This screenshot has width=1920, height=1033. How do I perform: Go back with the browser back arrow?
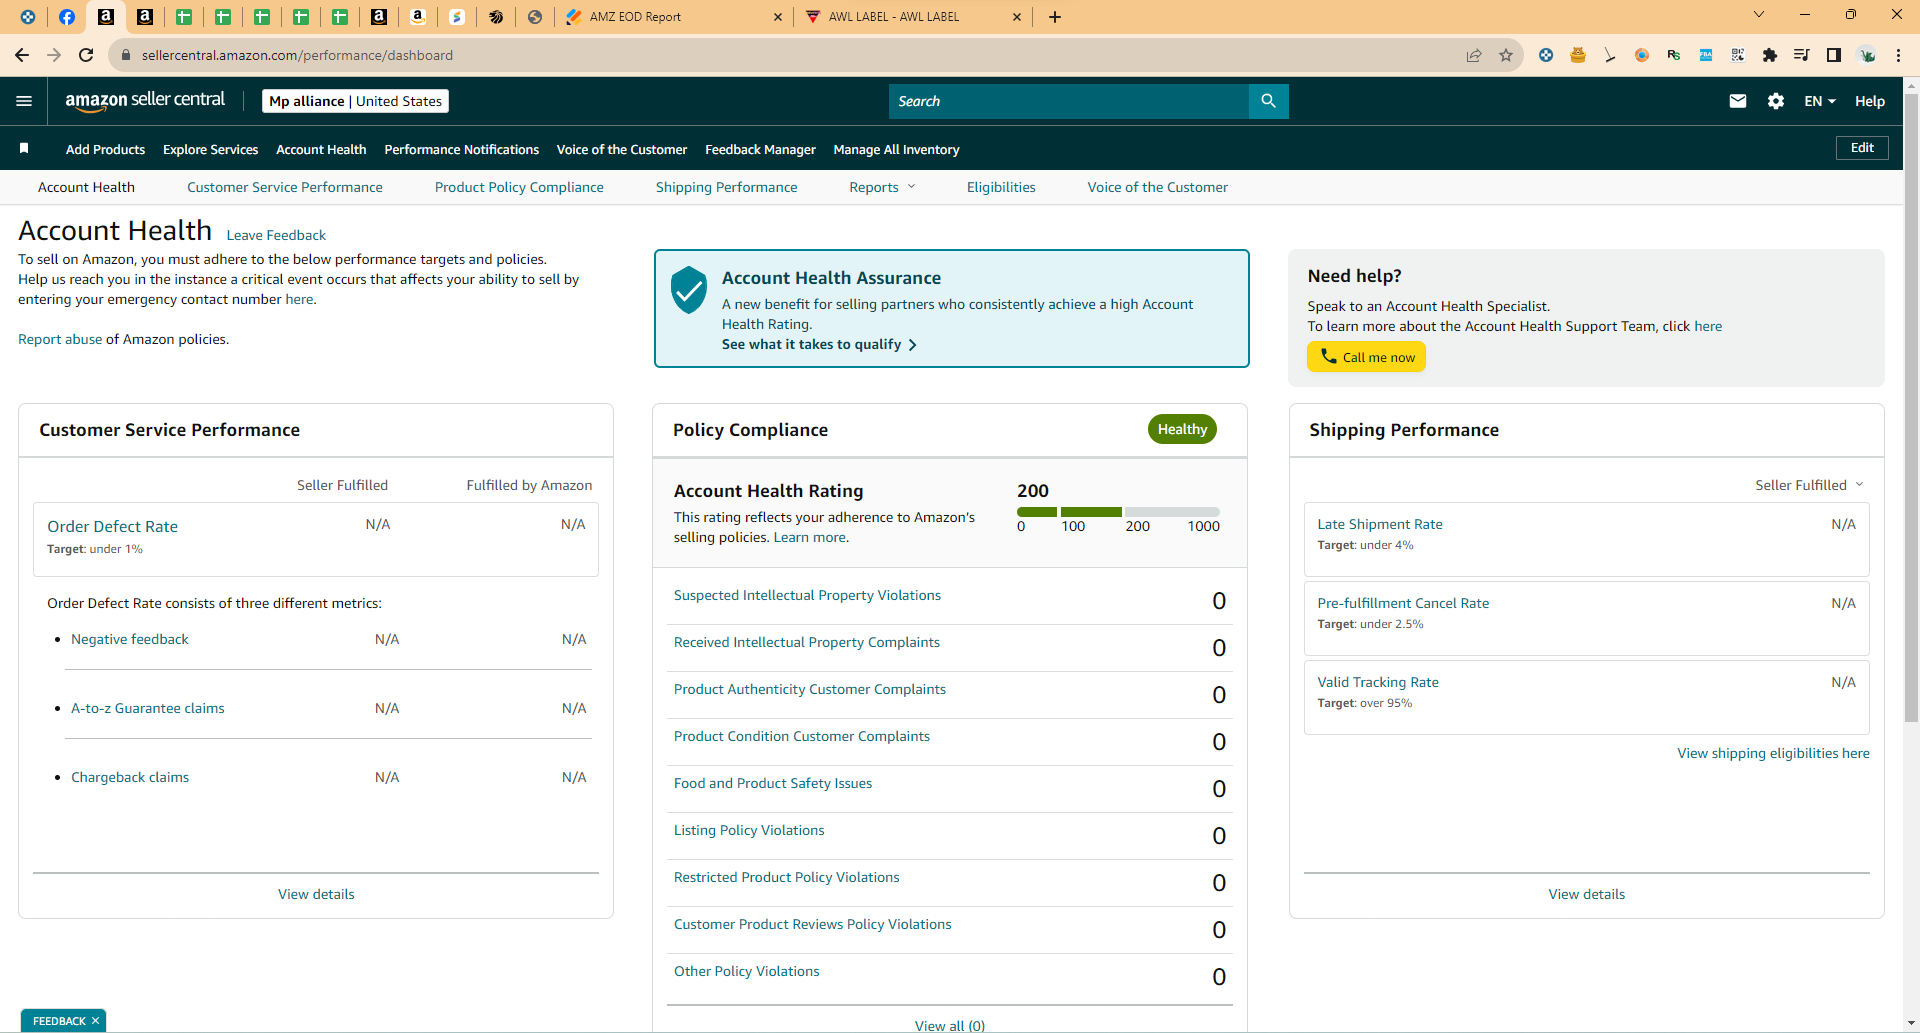pyautogui.click(x=22, y=55)
